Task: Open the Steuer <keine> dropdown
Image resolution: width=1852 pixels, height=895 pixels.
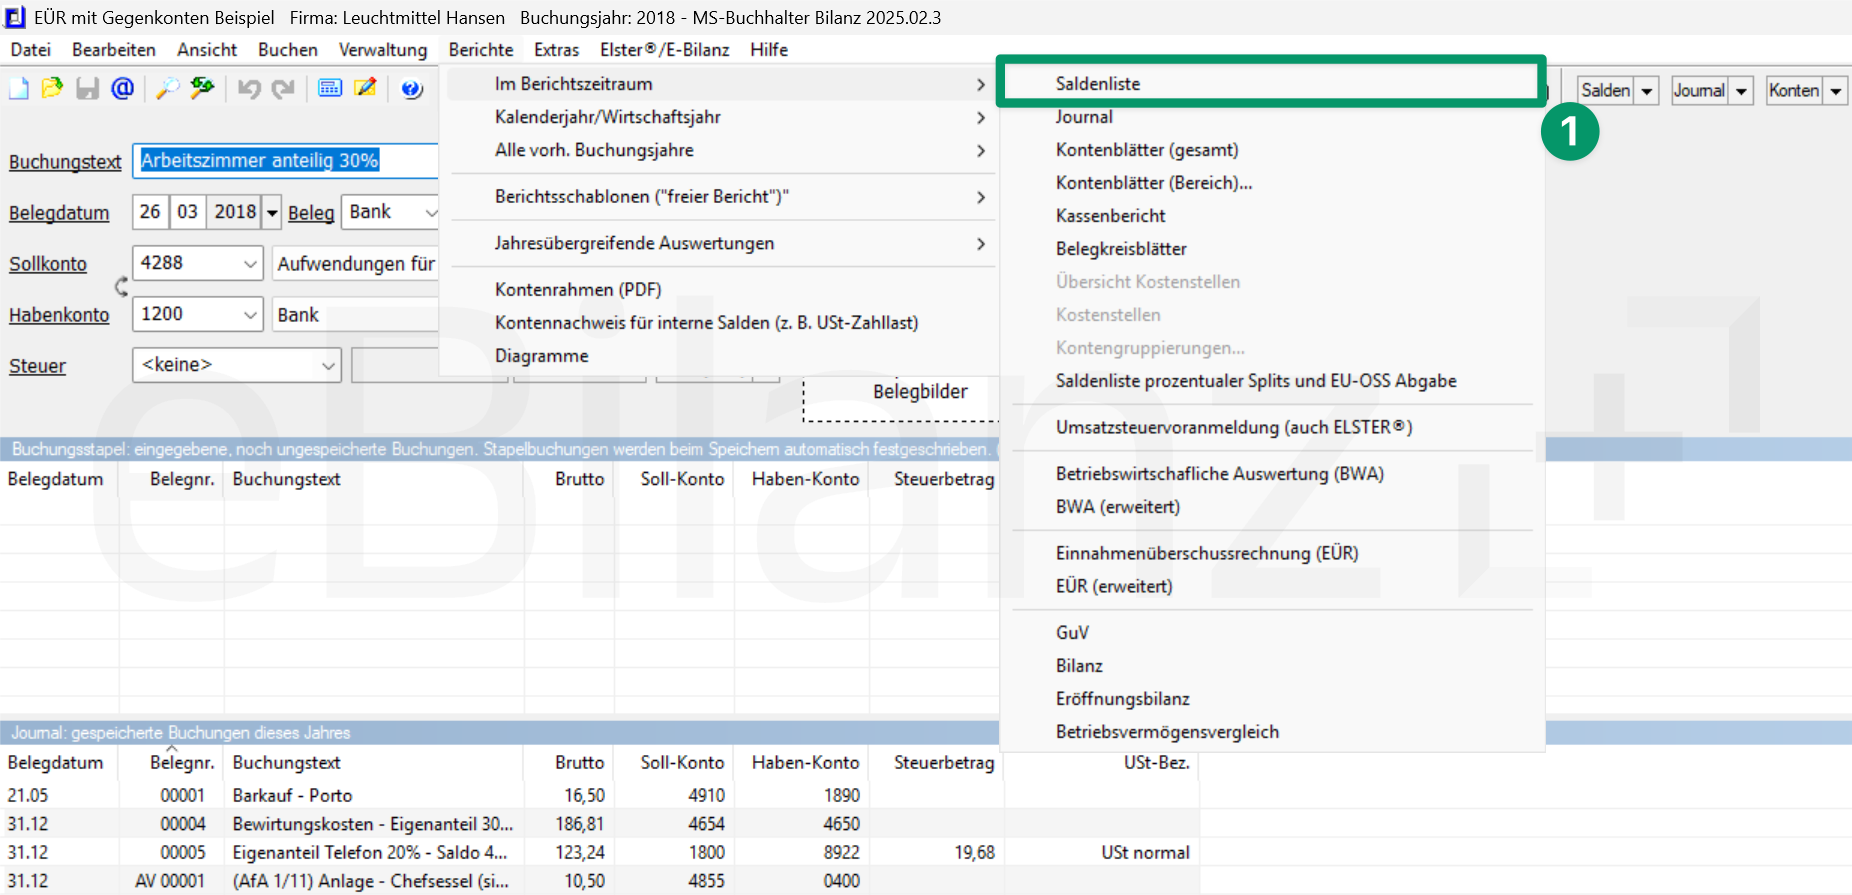Action: (x=328, y=366)
